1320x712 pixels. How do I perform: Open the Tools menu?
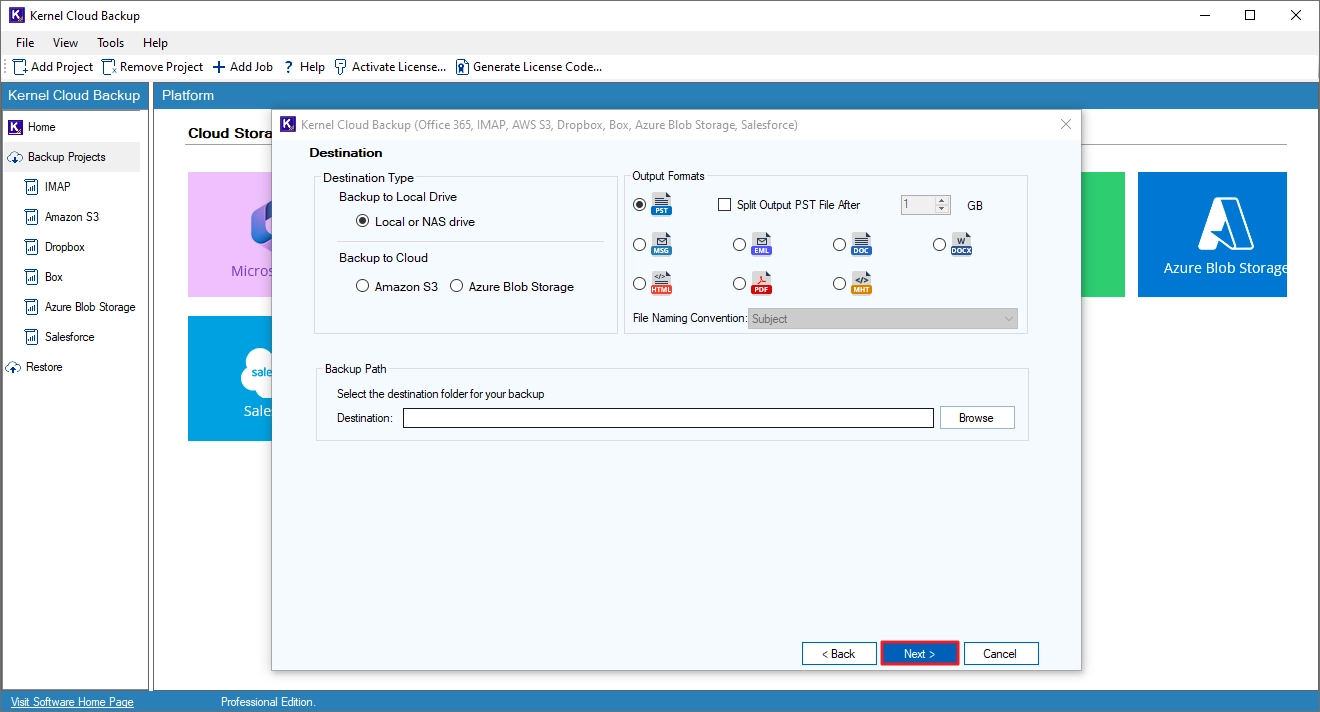point(111,43)
